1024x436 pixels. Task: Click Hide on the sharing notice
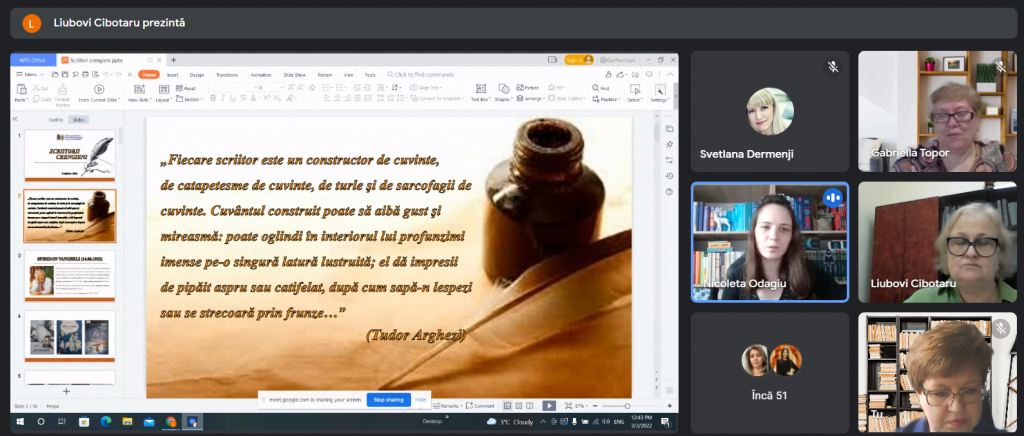[421, 399]
